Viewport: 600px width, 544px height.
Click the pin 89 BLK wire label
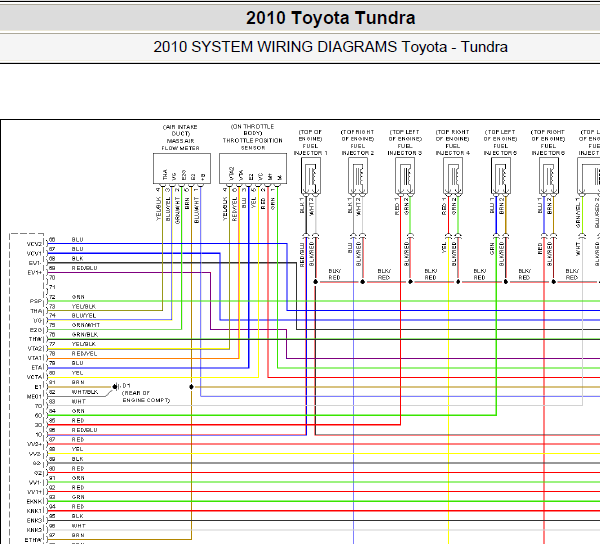(x=77, y=459)
